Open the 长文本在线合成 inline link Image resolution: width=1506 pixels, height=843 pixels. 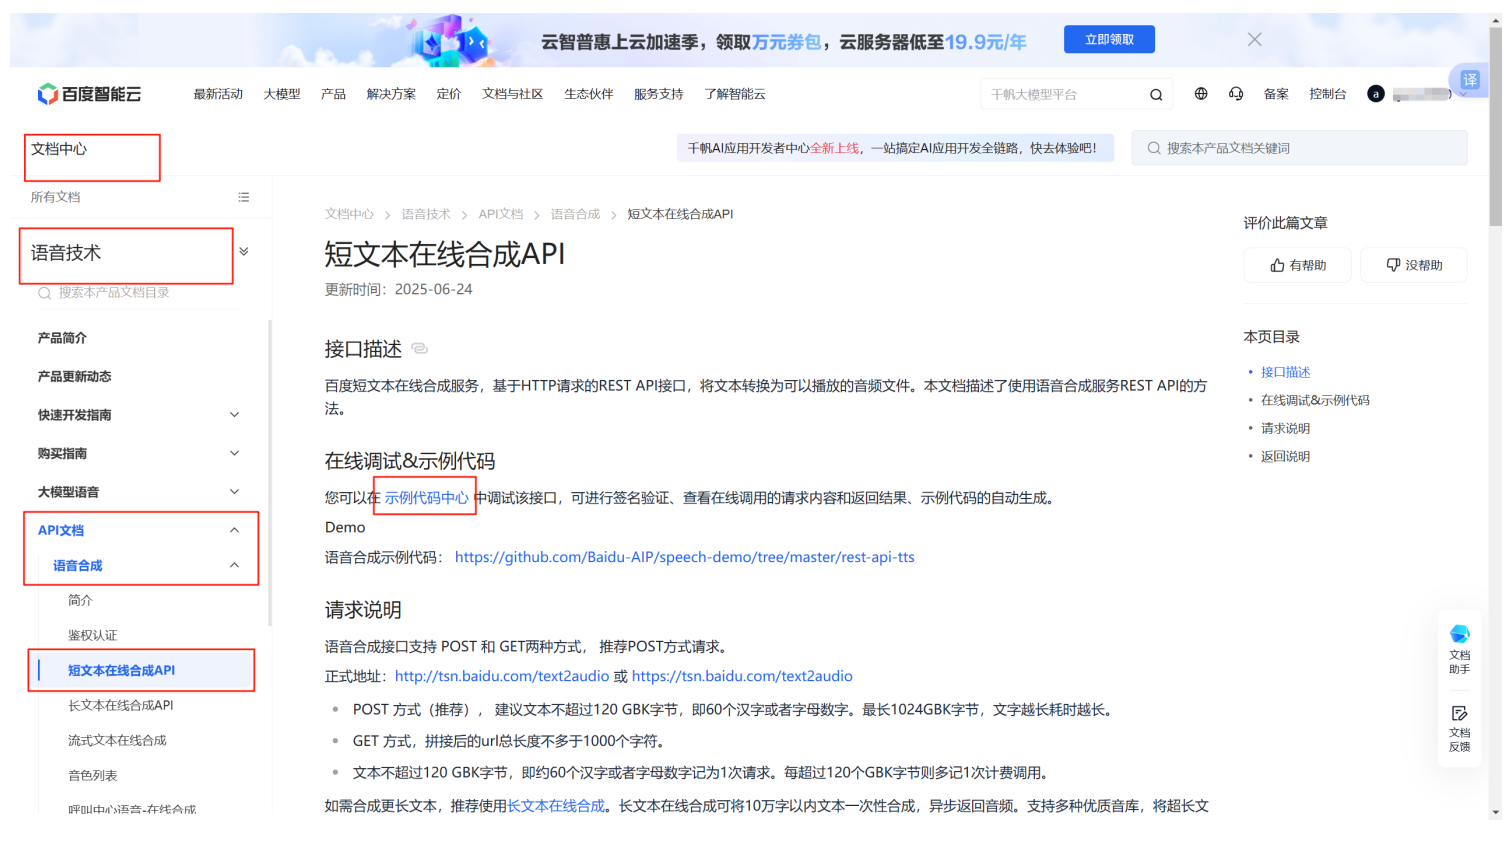pos(556,806)
